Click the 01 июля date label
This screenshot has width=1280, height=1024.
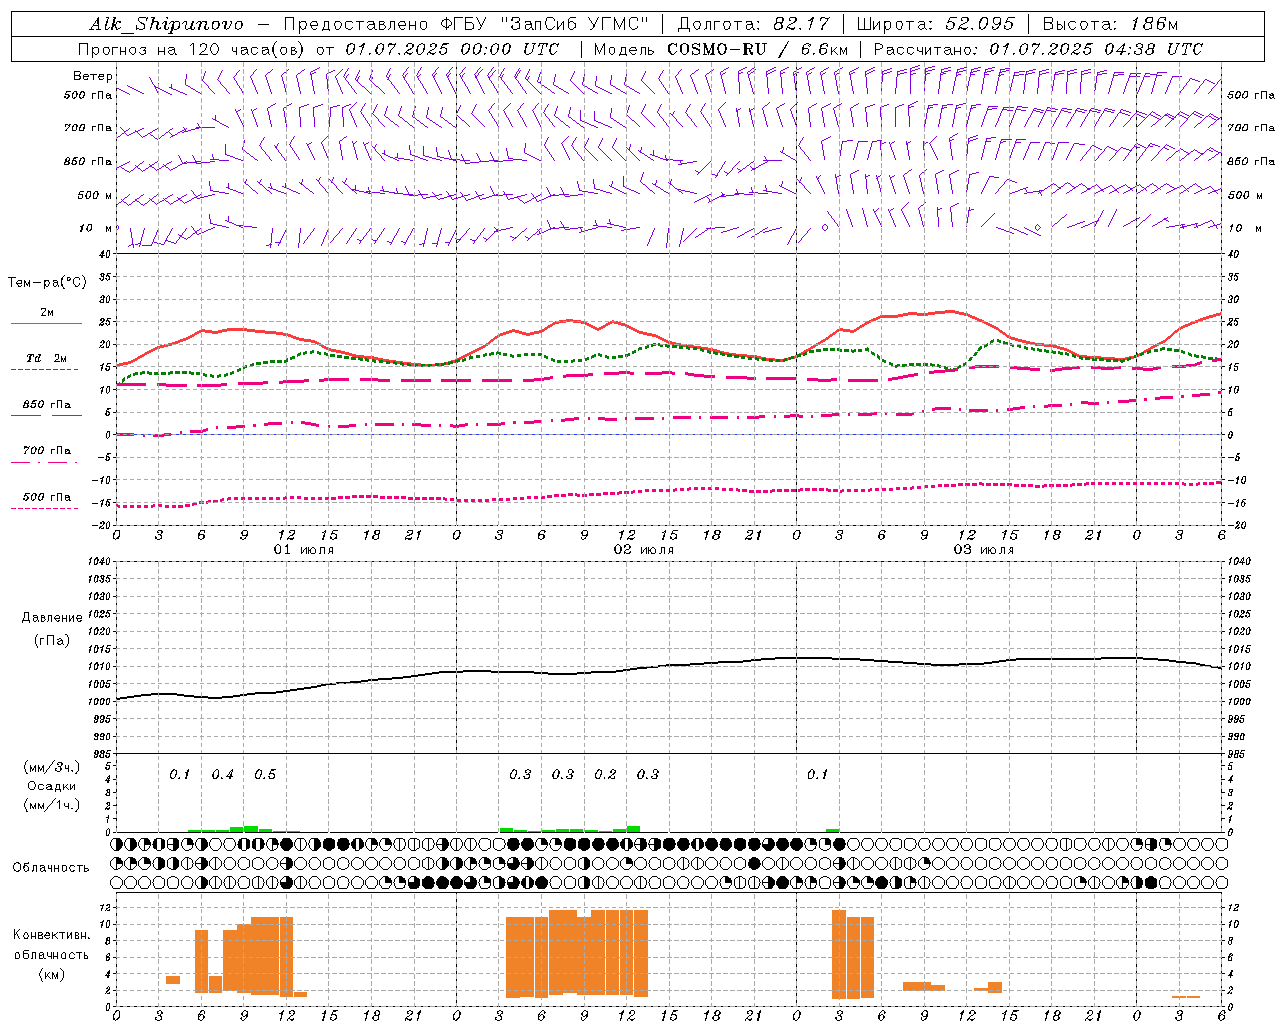(304, 549)
